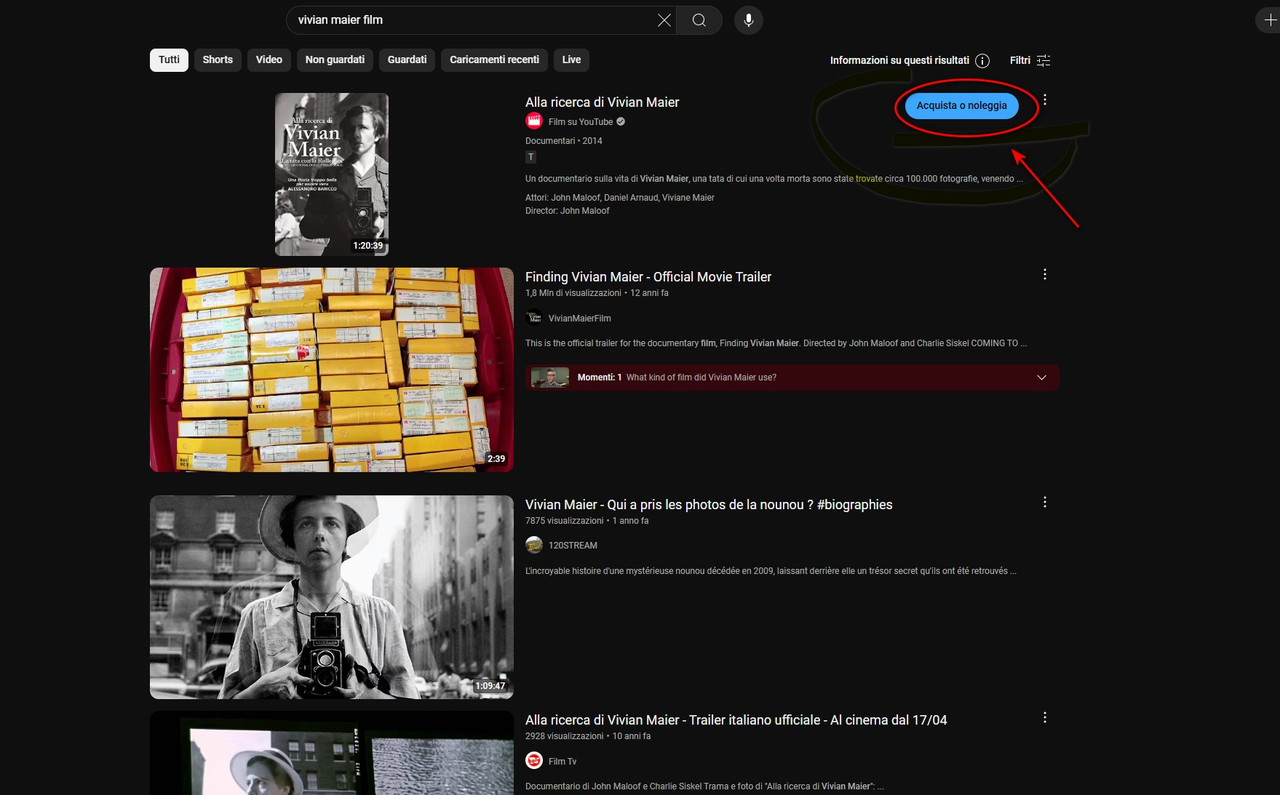Click the 'Director: John Maloof' line
This screenshot has width=1280, height=795.
pos(567,211)
